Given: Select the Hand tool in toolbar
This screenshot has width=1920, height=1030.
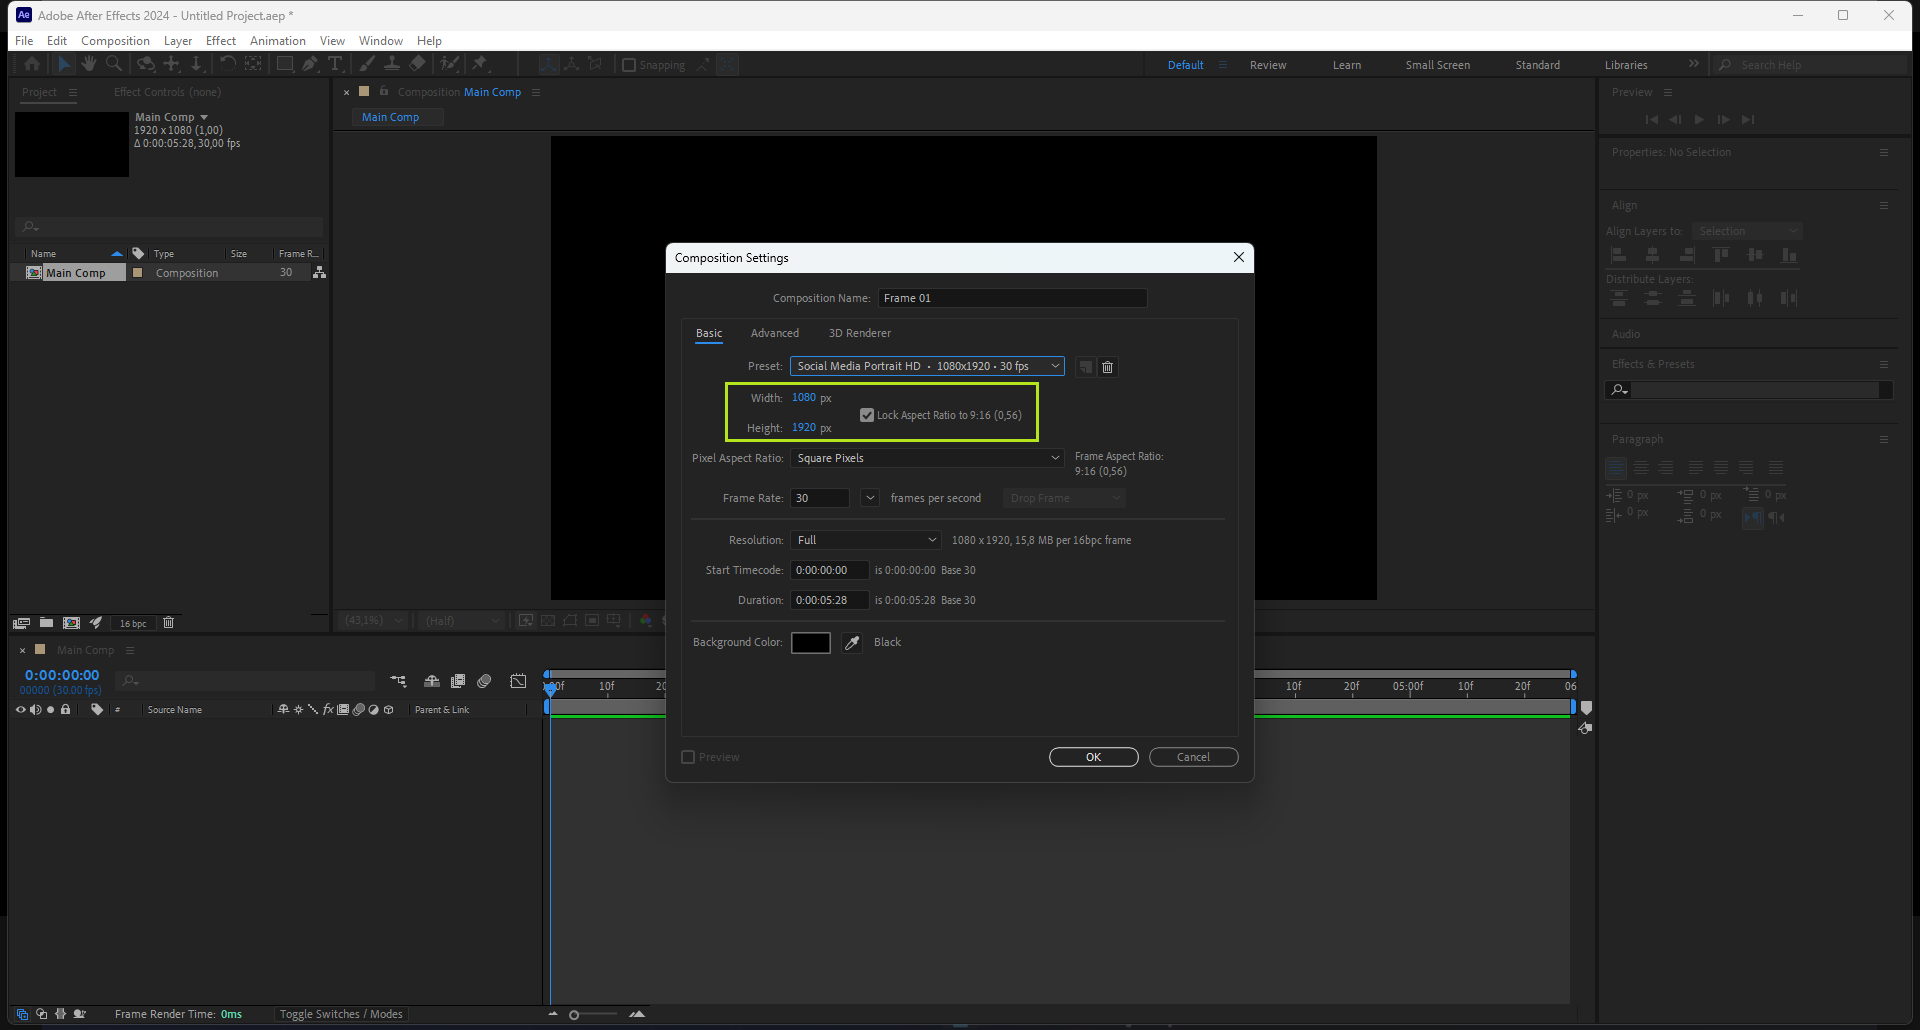Looking at the screenshot, I should 89,64.
